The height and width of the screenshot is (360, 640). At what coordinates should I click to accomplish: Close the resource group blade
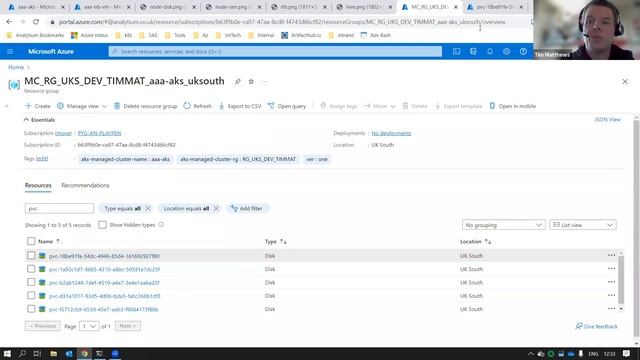click(625, 82)
